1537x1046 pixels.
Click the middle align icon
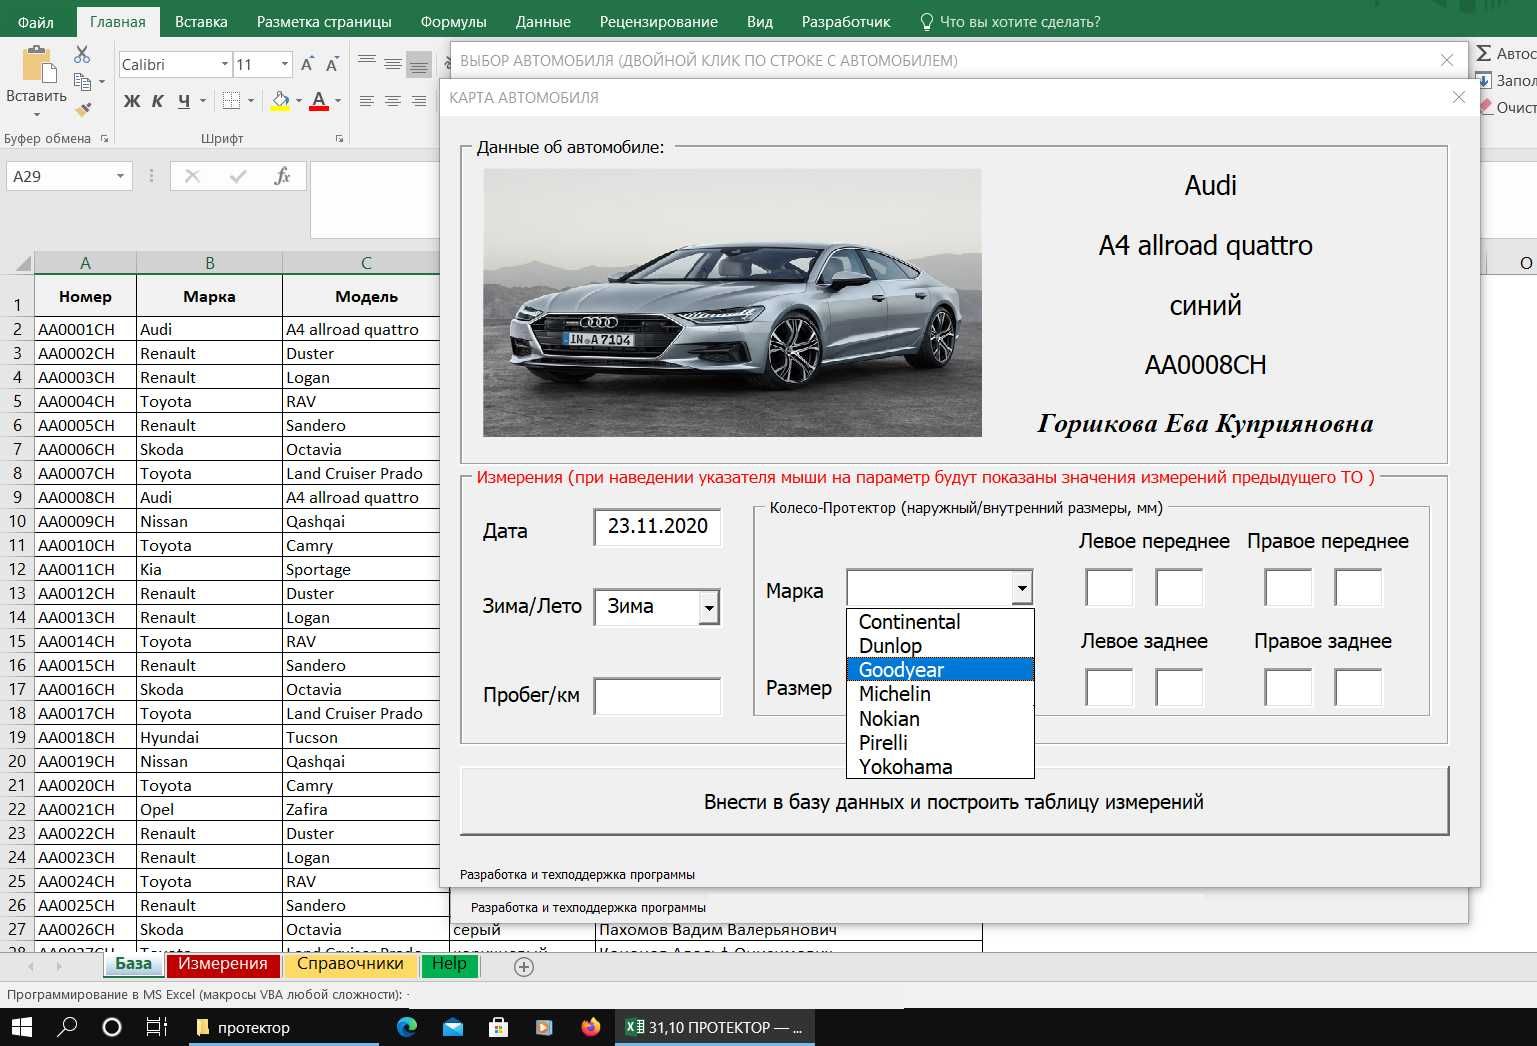coord(393,64)
